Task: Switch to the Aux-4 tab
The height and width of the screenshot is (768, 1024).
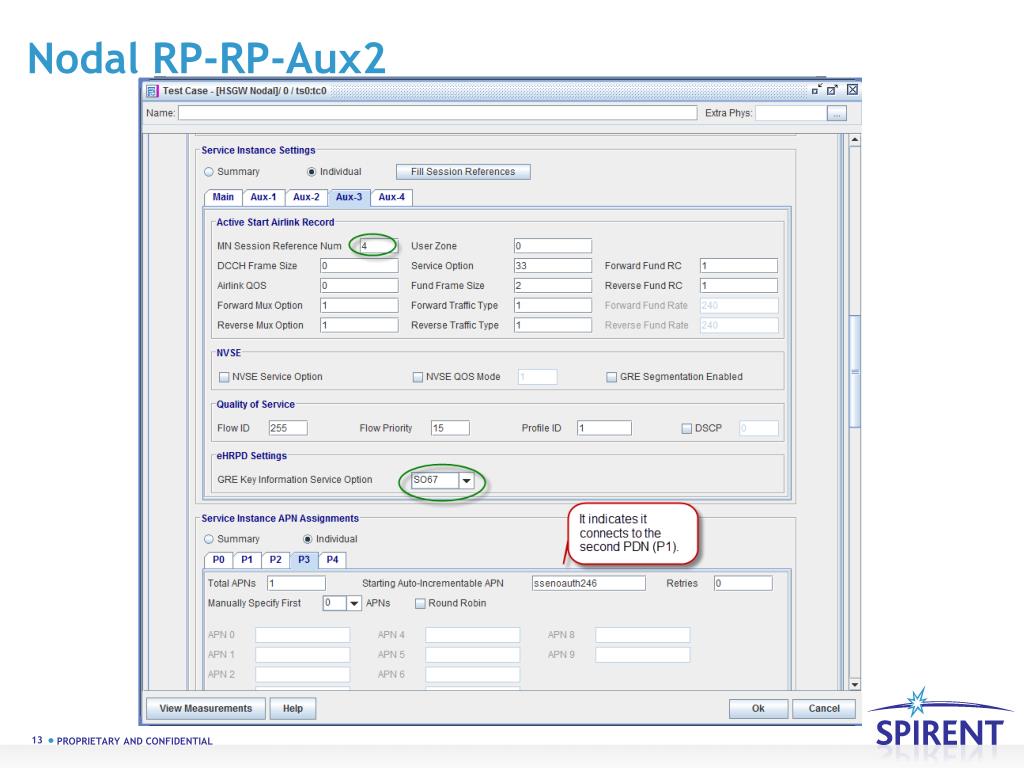Action: click(x=391, y=197)
